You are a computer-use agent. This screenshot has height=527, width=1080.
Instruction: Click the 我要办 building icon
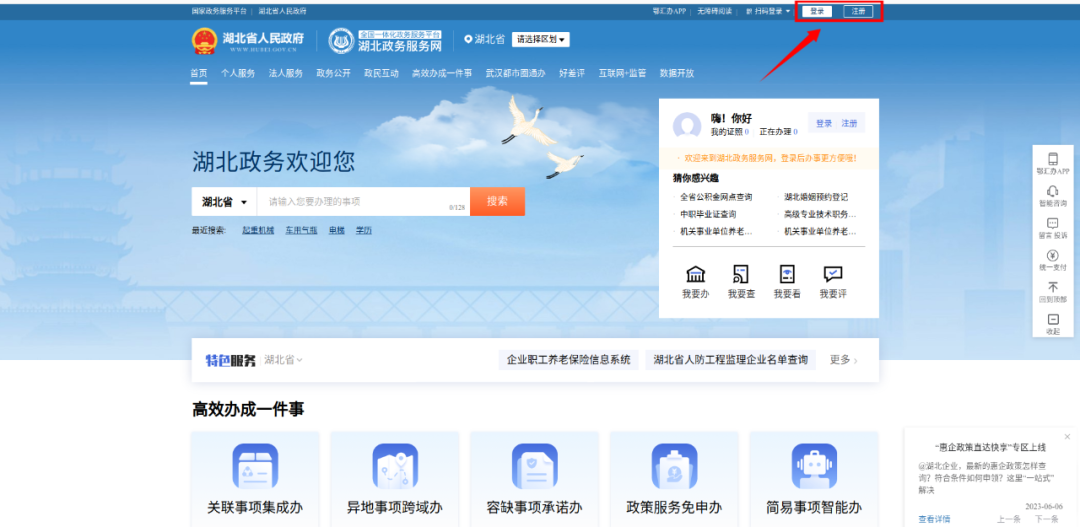coord(695,275)
